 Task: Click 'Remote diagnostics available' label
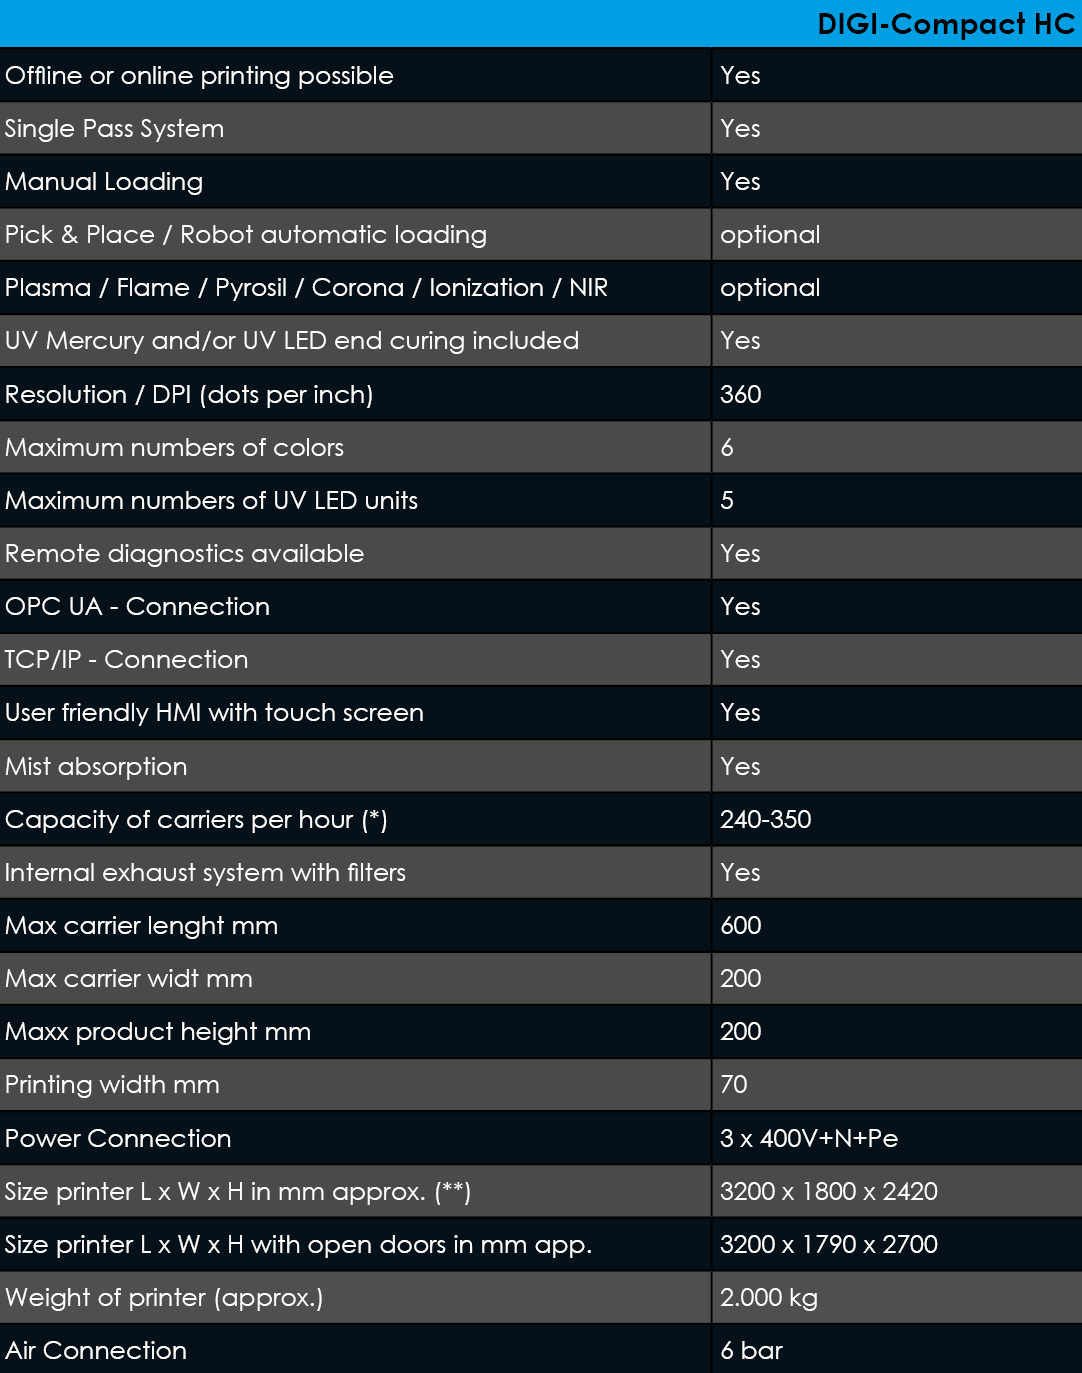(x=184, y=553)
